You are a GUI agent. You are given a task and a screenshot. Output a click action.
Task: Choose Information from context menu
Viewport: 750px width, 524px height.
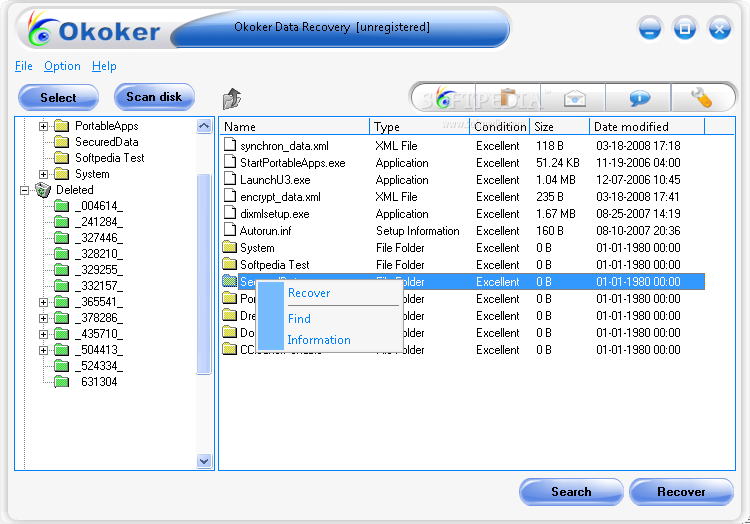(x=319, y=340)
